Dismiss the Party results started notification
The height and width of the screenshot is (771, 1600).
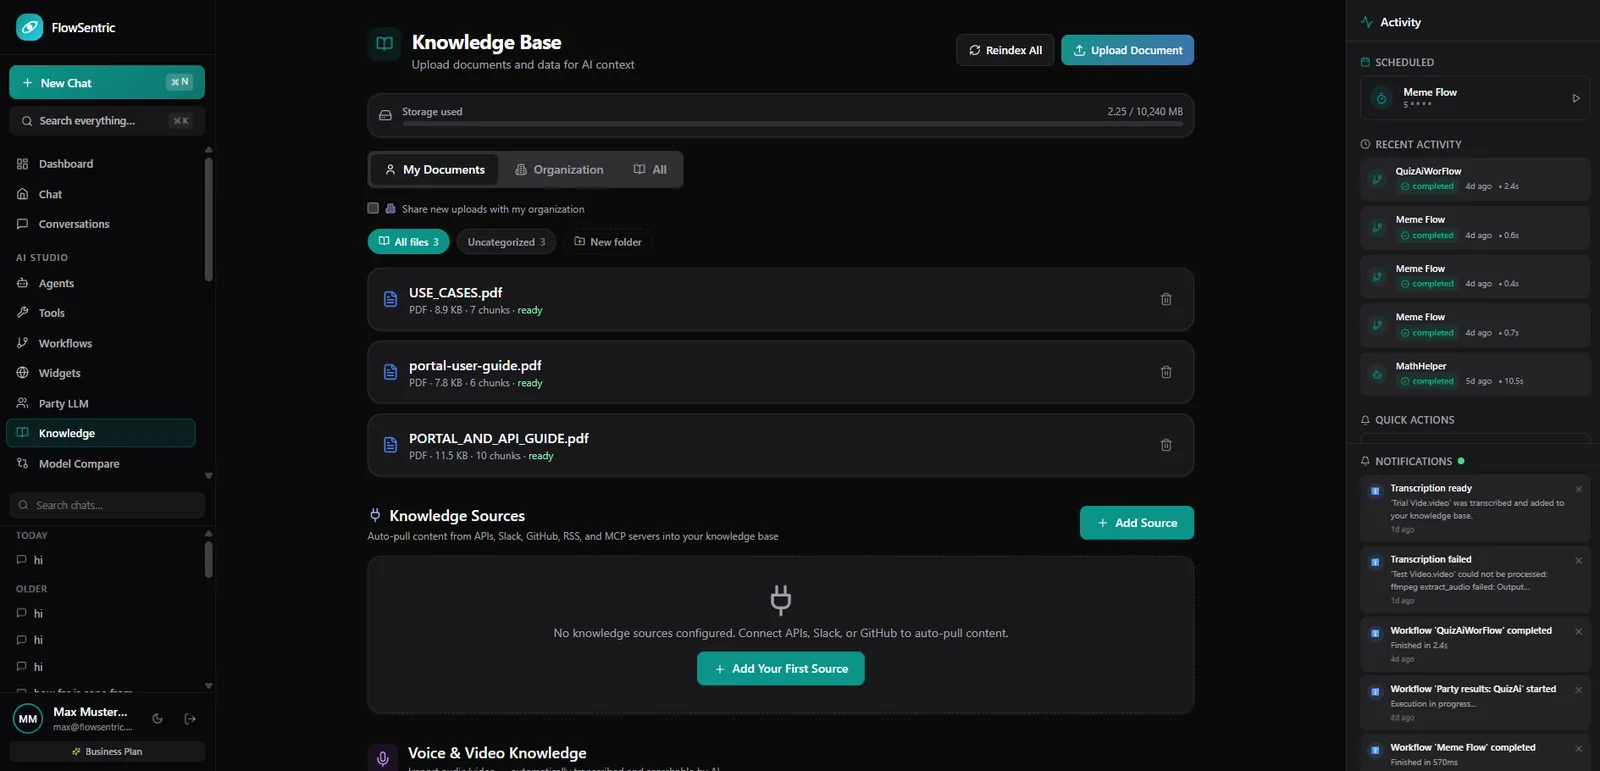[1579, 690]
